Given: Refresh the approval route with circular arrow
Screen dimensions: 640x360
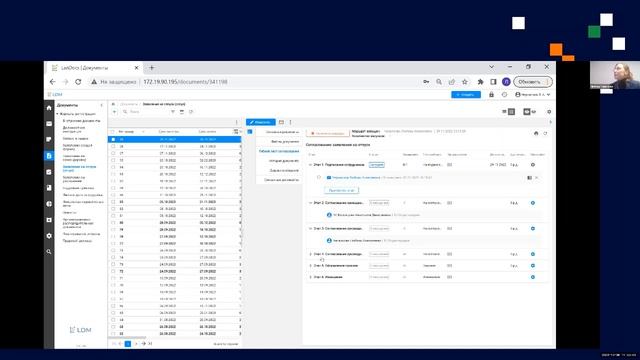Looking at the screenshot, I should [545, 133].
